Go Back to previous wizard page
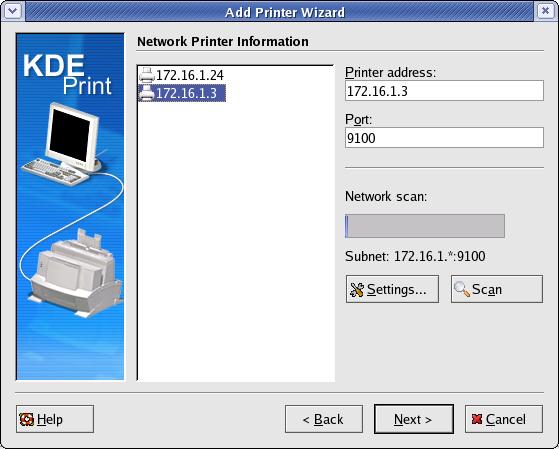 coord(324,419)
